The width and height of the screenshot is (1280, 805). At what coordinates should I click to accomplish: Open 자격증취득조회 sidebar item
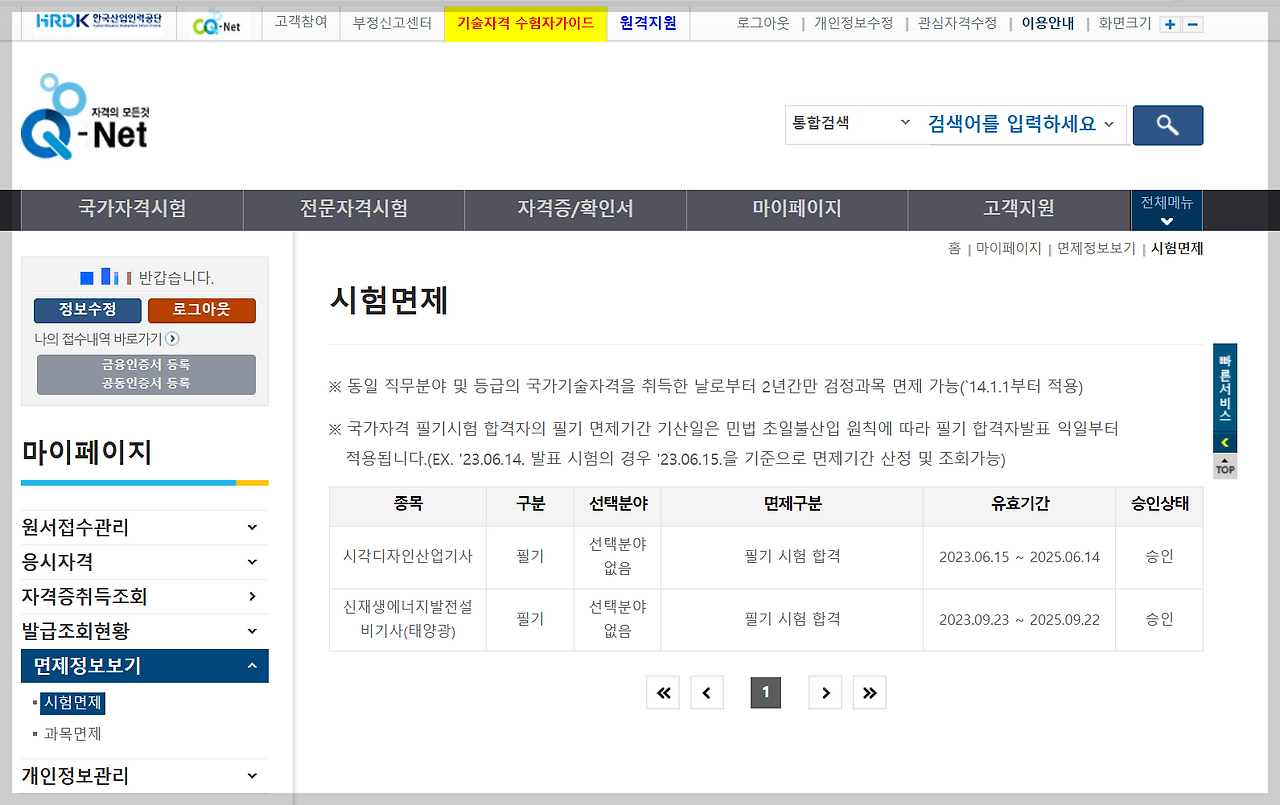click(145, 596)
